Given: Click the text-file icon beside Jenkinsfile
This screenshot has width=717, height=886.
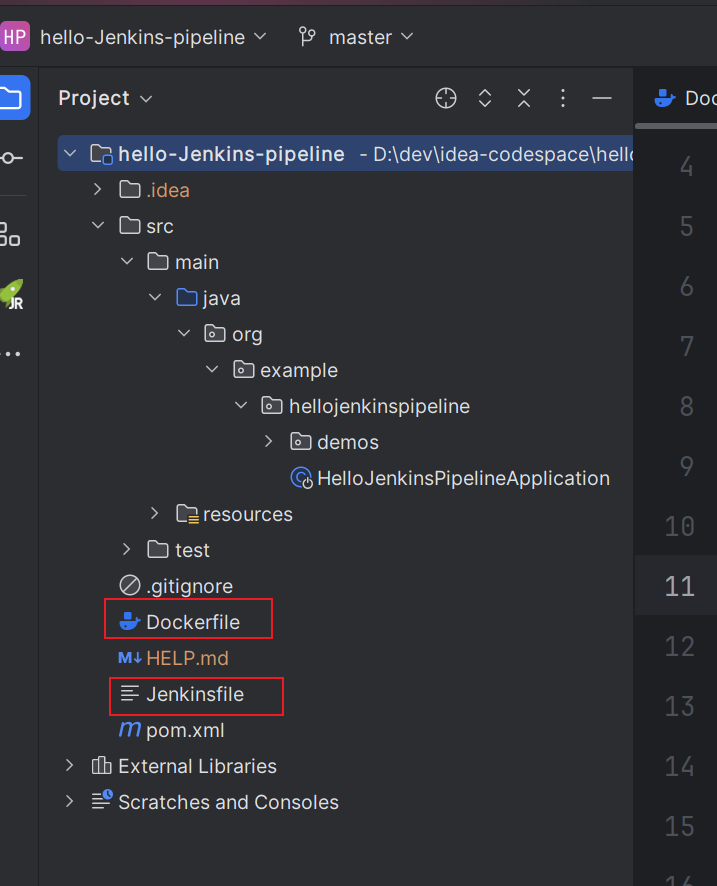Looking at the screenshot, I should (129, 693).
